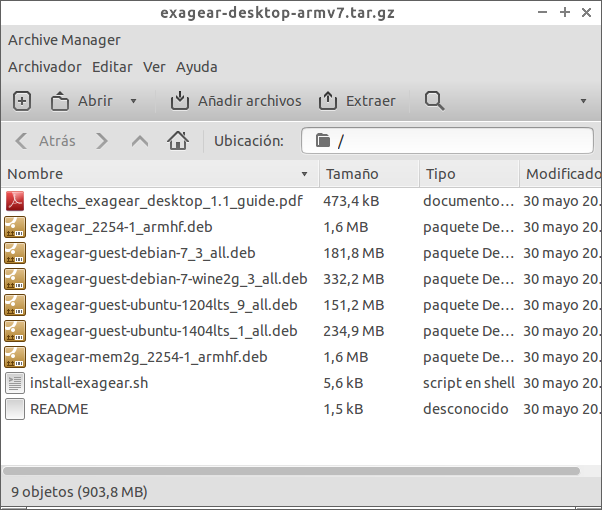Sort by the Tamaño column header
The height and width of the screenshot is (510, 602).
[369, 174]
